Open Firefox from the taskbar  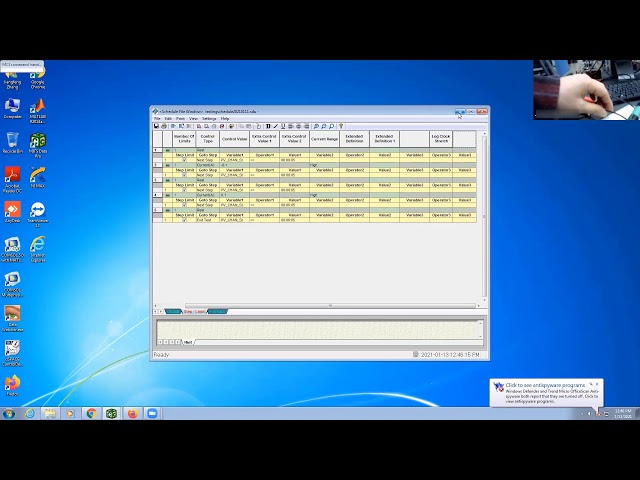132,413
